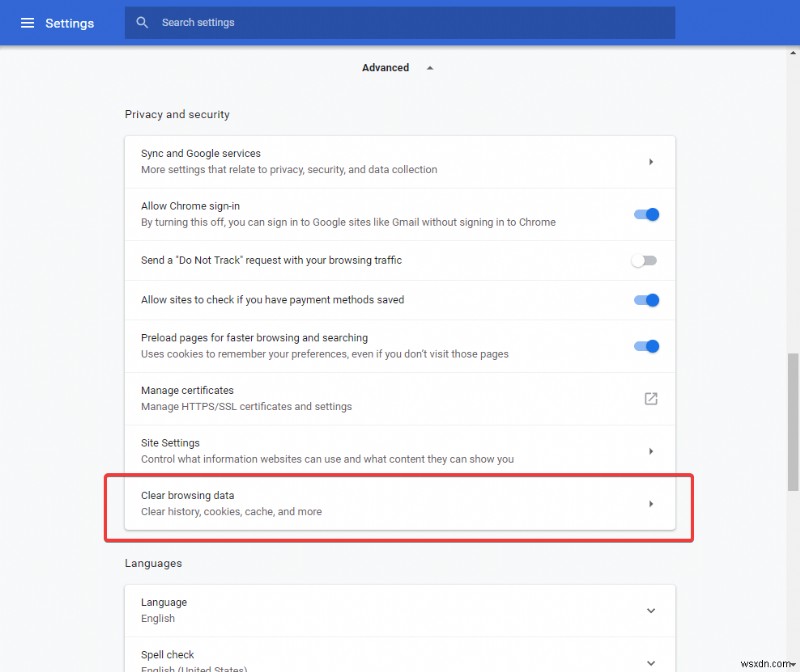The image size is (800, 672).
Task: Disable Allow Chrome sign-in
Action: pos(645,214)
